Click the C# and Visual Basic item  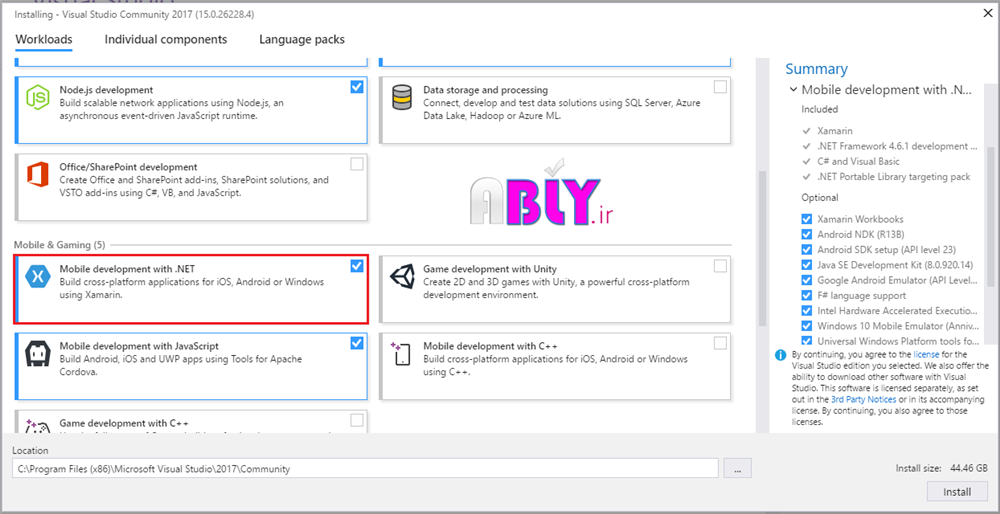tap(859, 161)
